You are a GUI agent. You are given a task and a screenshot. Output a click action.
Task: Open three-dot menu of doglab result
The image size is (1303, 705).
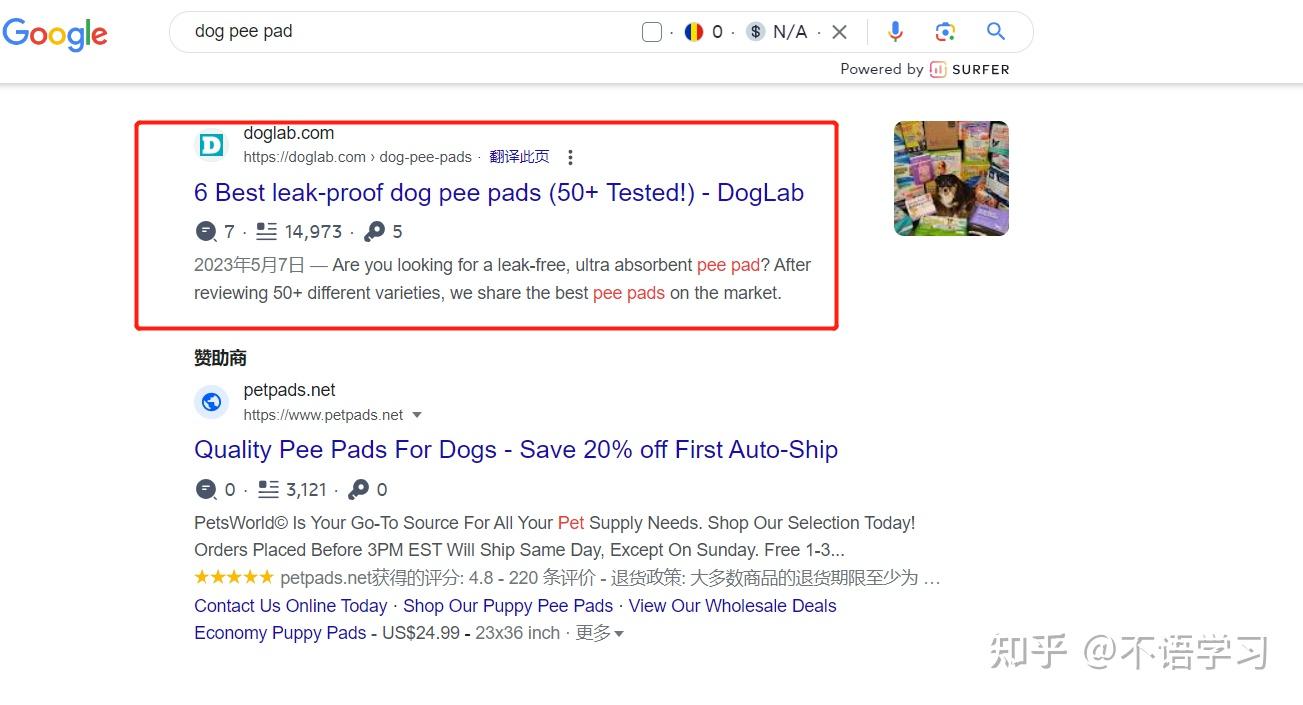coord(570,157)
